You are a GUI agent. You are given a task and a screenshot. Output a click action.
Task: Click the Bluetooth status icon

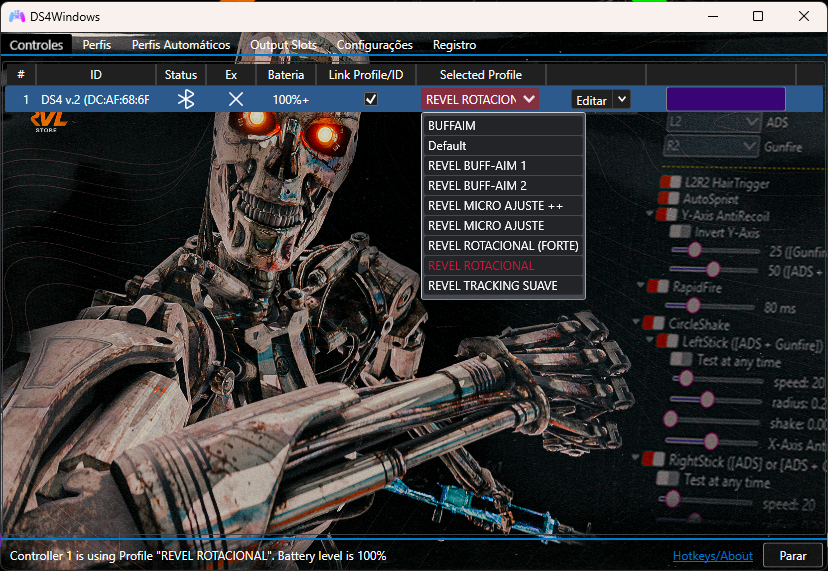tap(186, 99)
